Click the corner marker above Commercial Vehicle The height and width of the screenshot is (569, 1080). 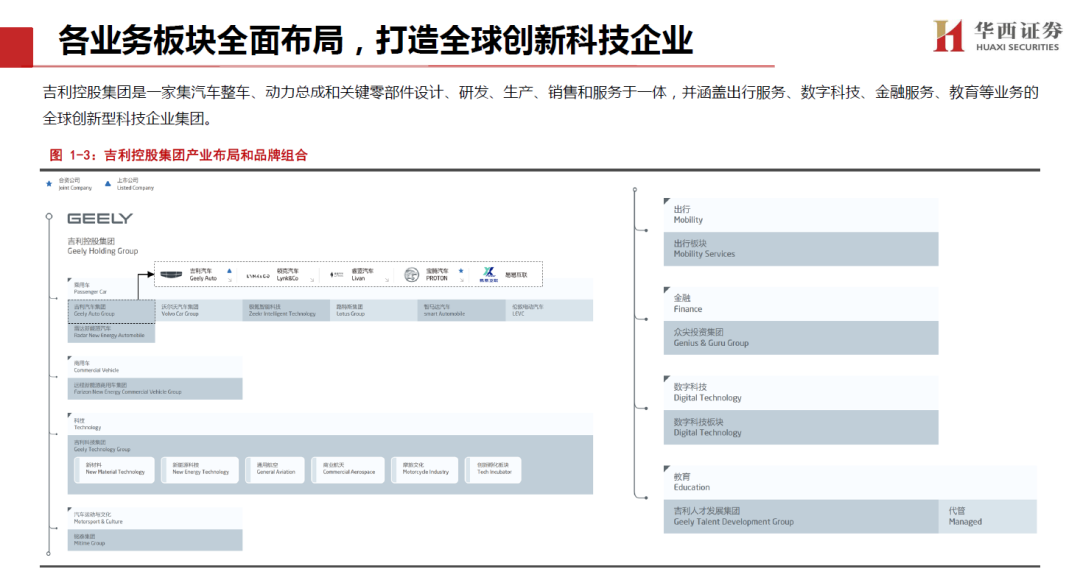tap(70, 359)
